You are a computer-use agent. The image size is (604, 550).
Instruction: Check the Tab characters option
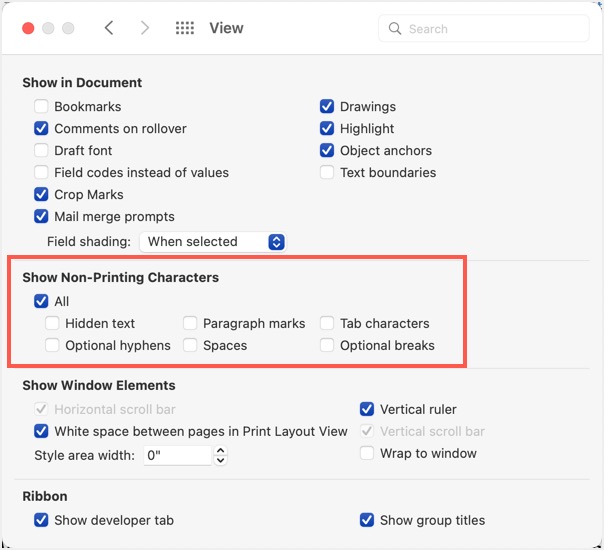(327, 324)
